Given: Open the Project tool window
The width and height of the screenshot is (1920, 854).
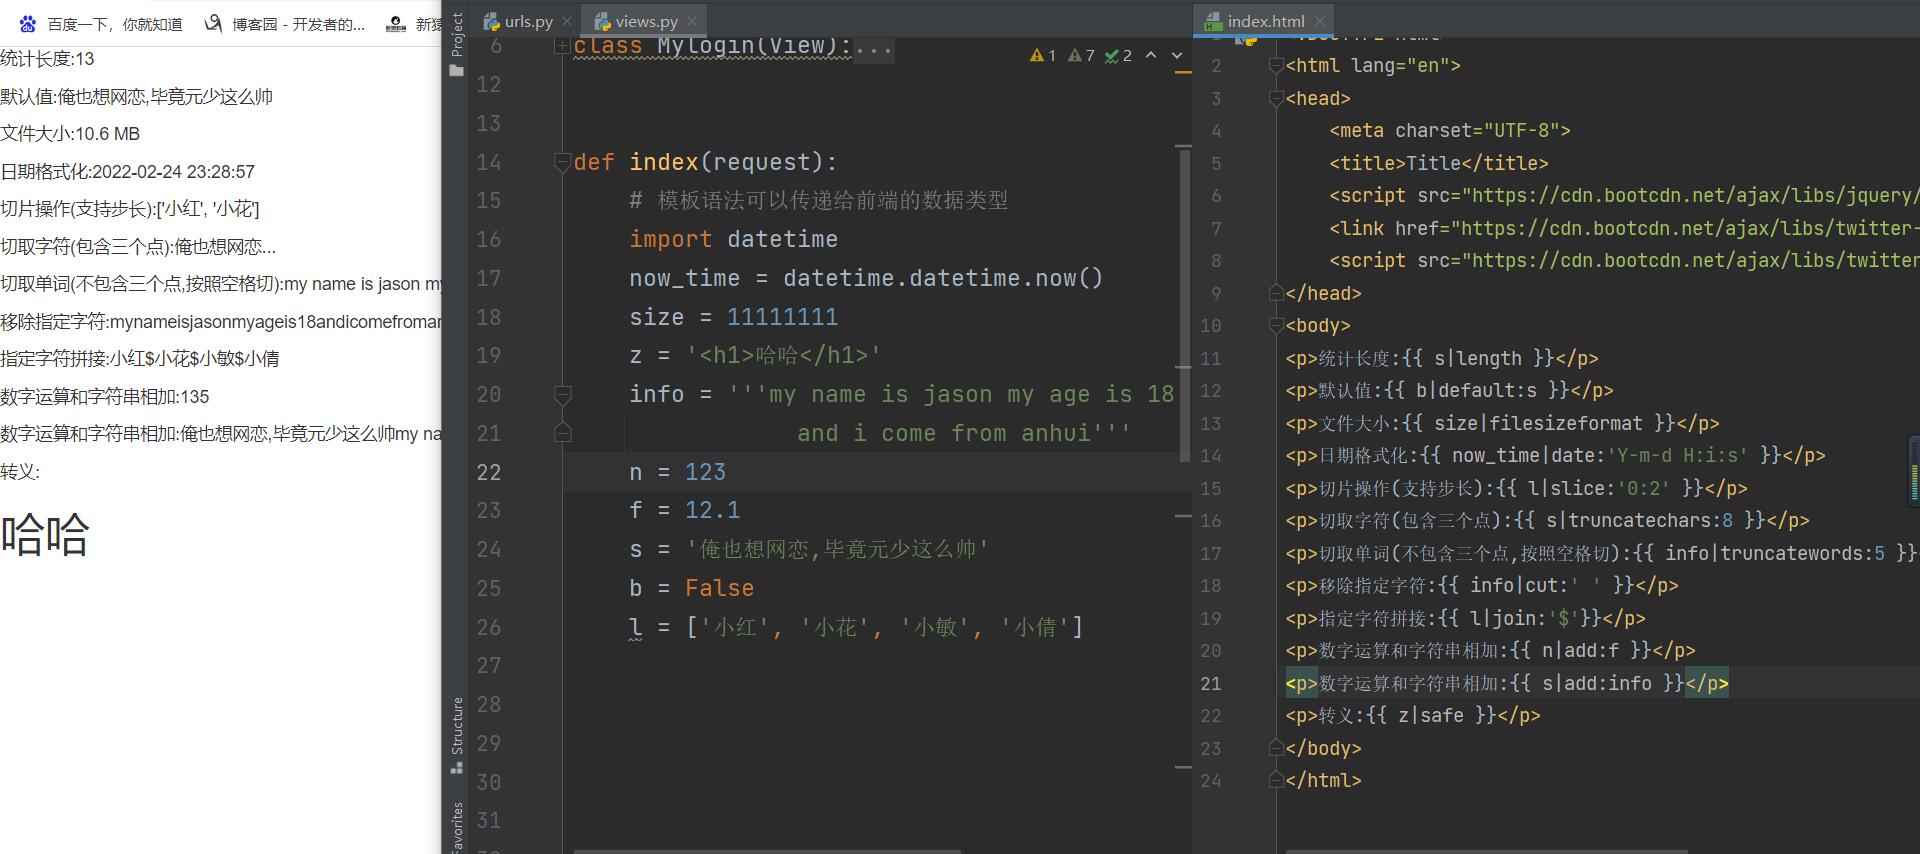Looking at the screenshot, I should 456,44.
